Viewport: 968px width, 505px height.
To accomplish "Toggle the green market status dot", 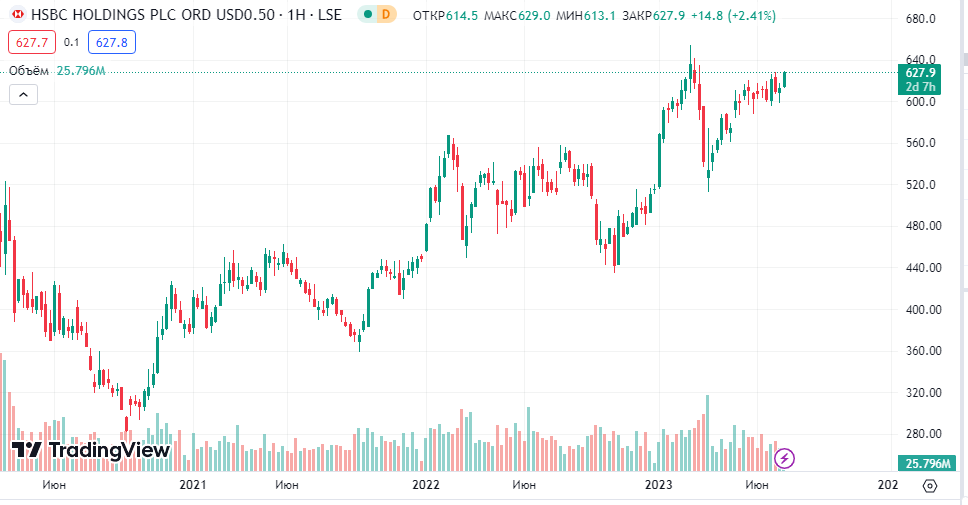I will pos(368,14).
